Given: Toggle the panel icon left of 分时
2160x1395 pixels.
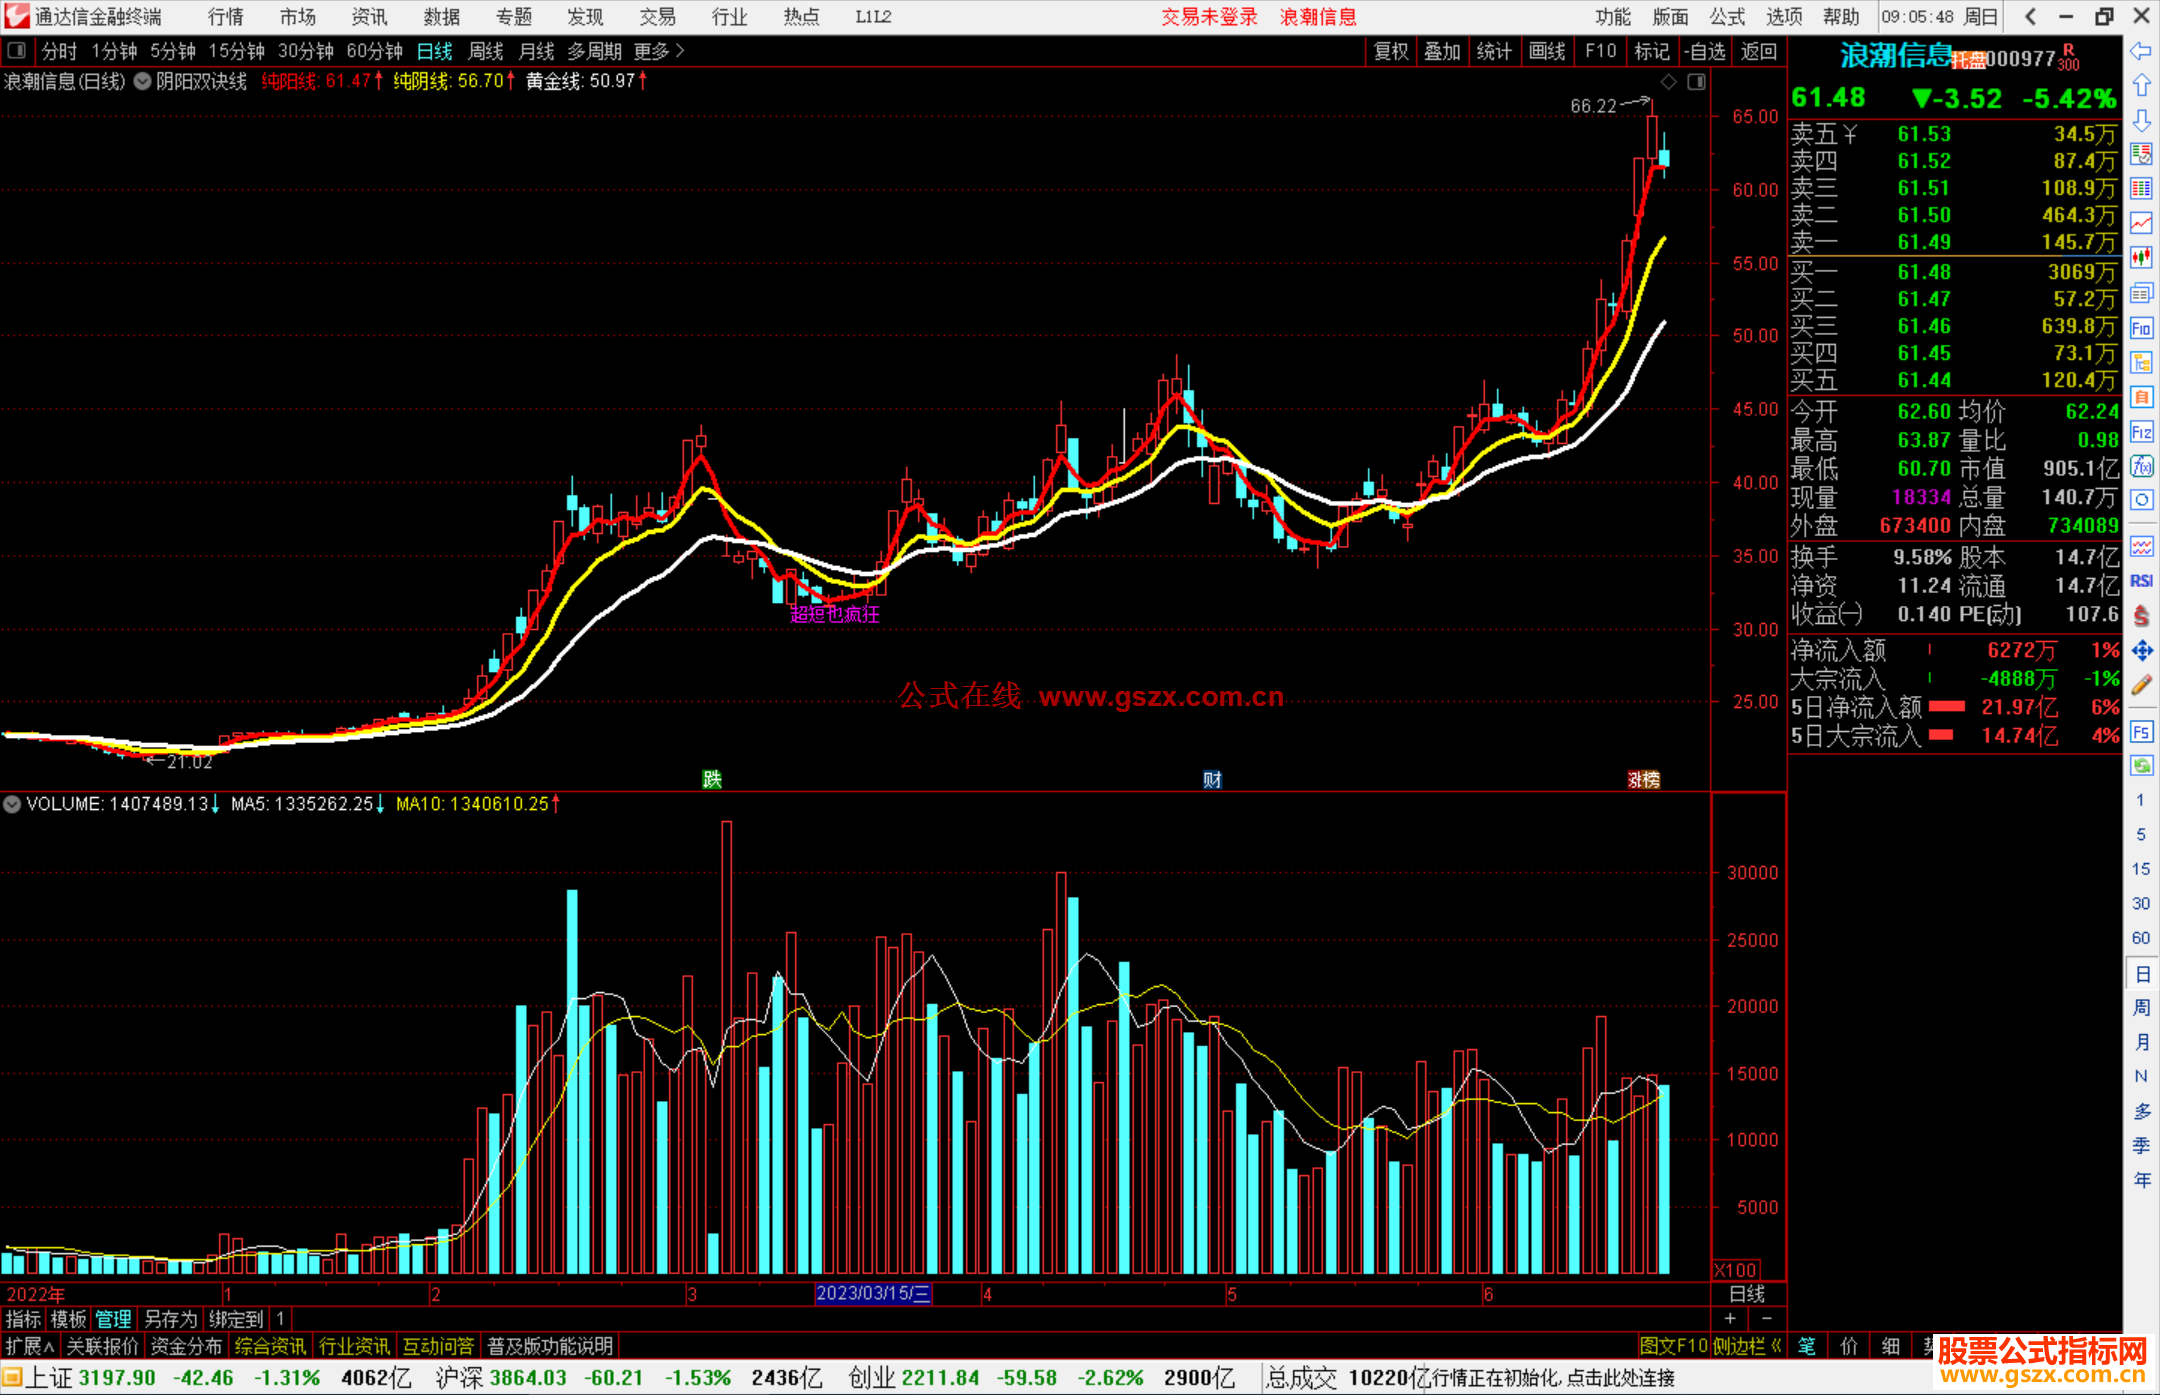Looking at the screenshot, I should click(17, 51).
